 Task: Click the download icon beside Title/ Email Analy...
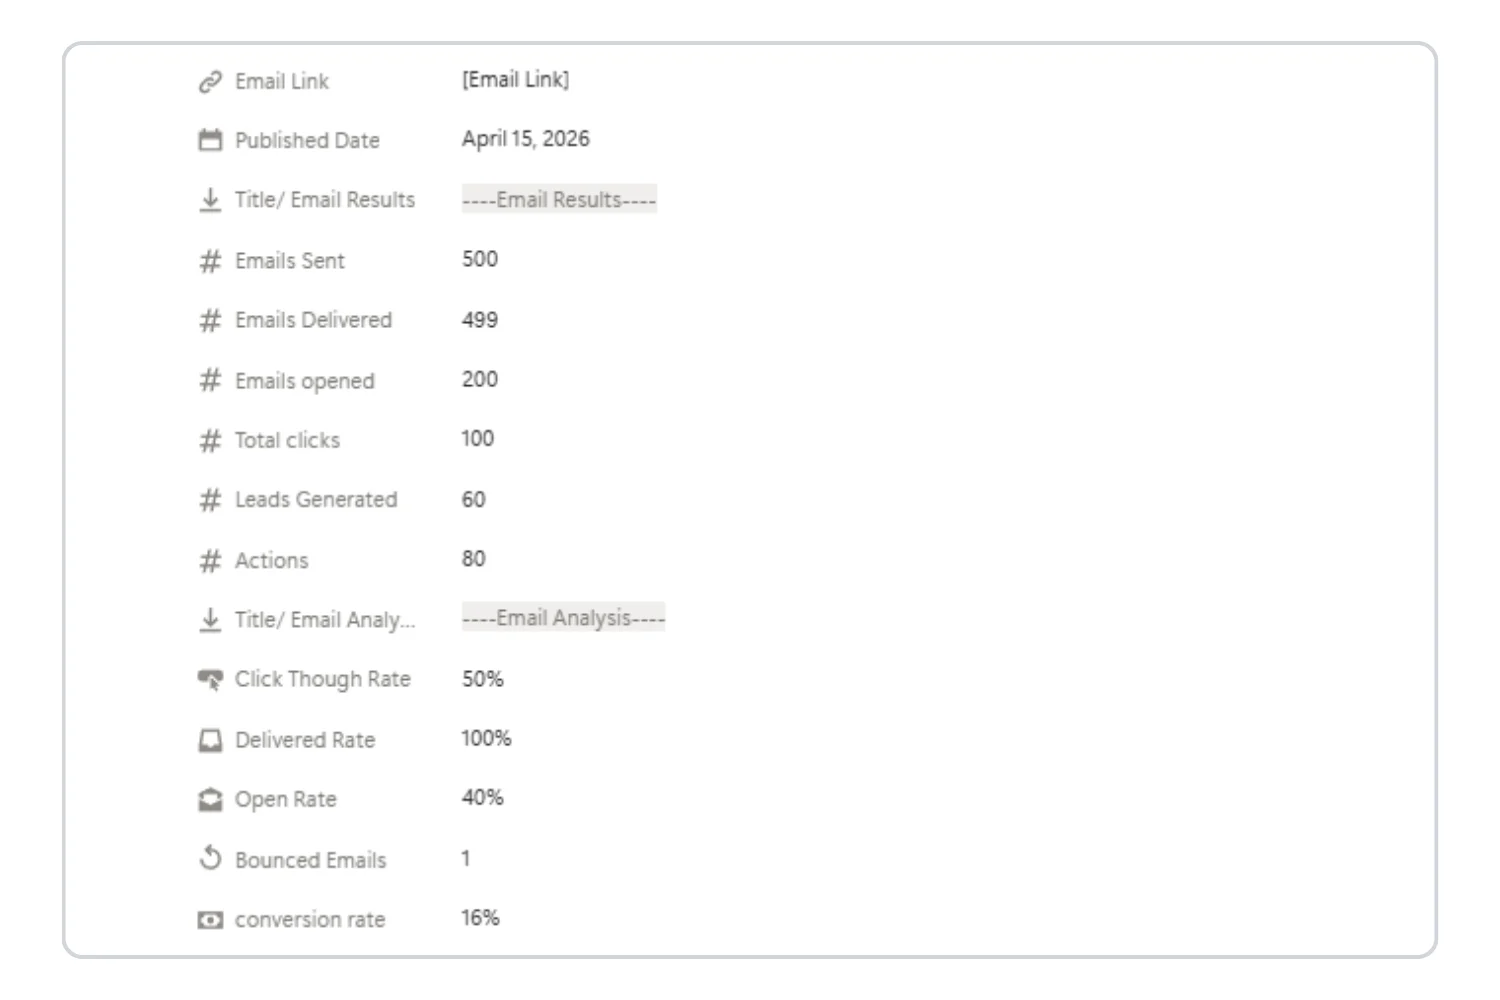point(209,619)
